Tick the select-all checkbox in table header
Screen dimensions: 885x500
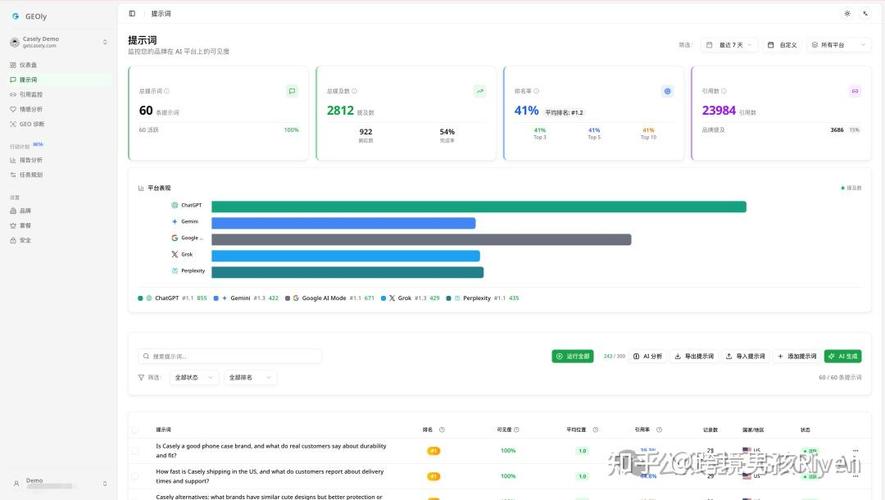pos(135,429)
